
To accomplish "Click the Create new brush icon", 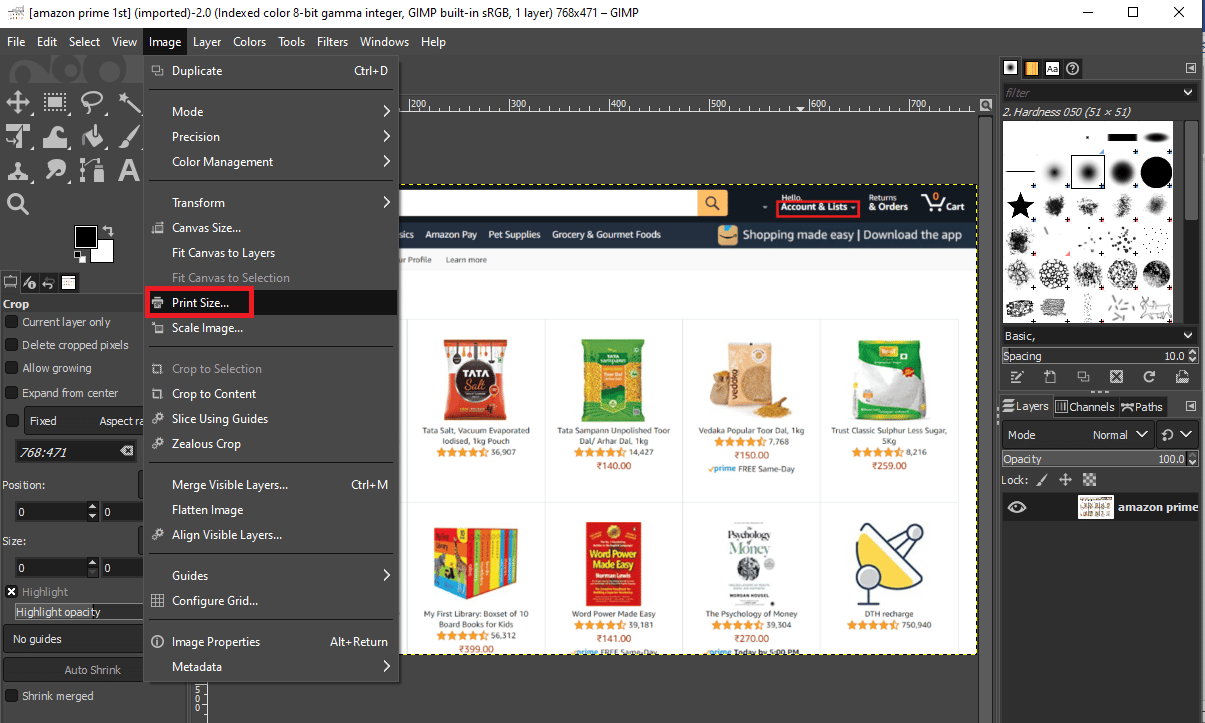I will pyautogui.click(x=1050, y=377).
